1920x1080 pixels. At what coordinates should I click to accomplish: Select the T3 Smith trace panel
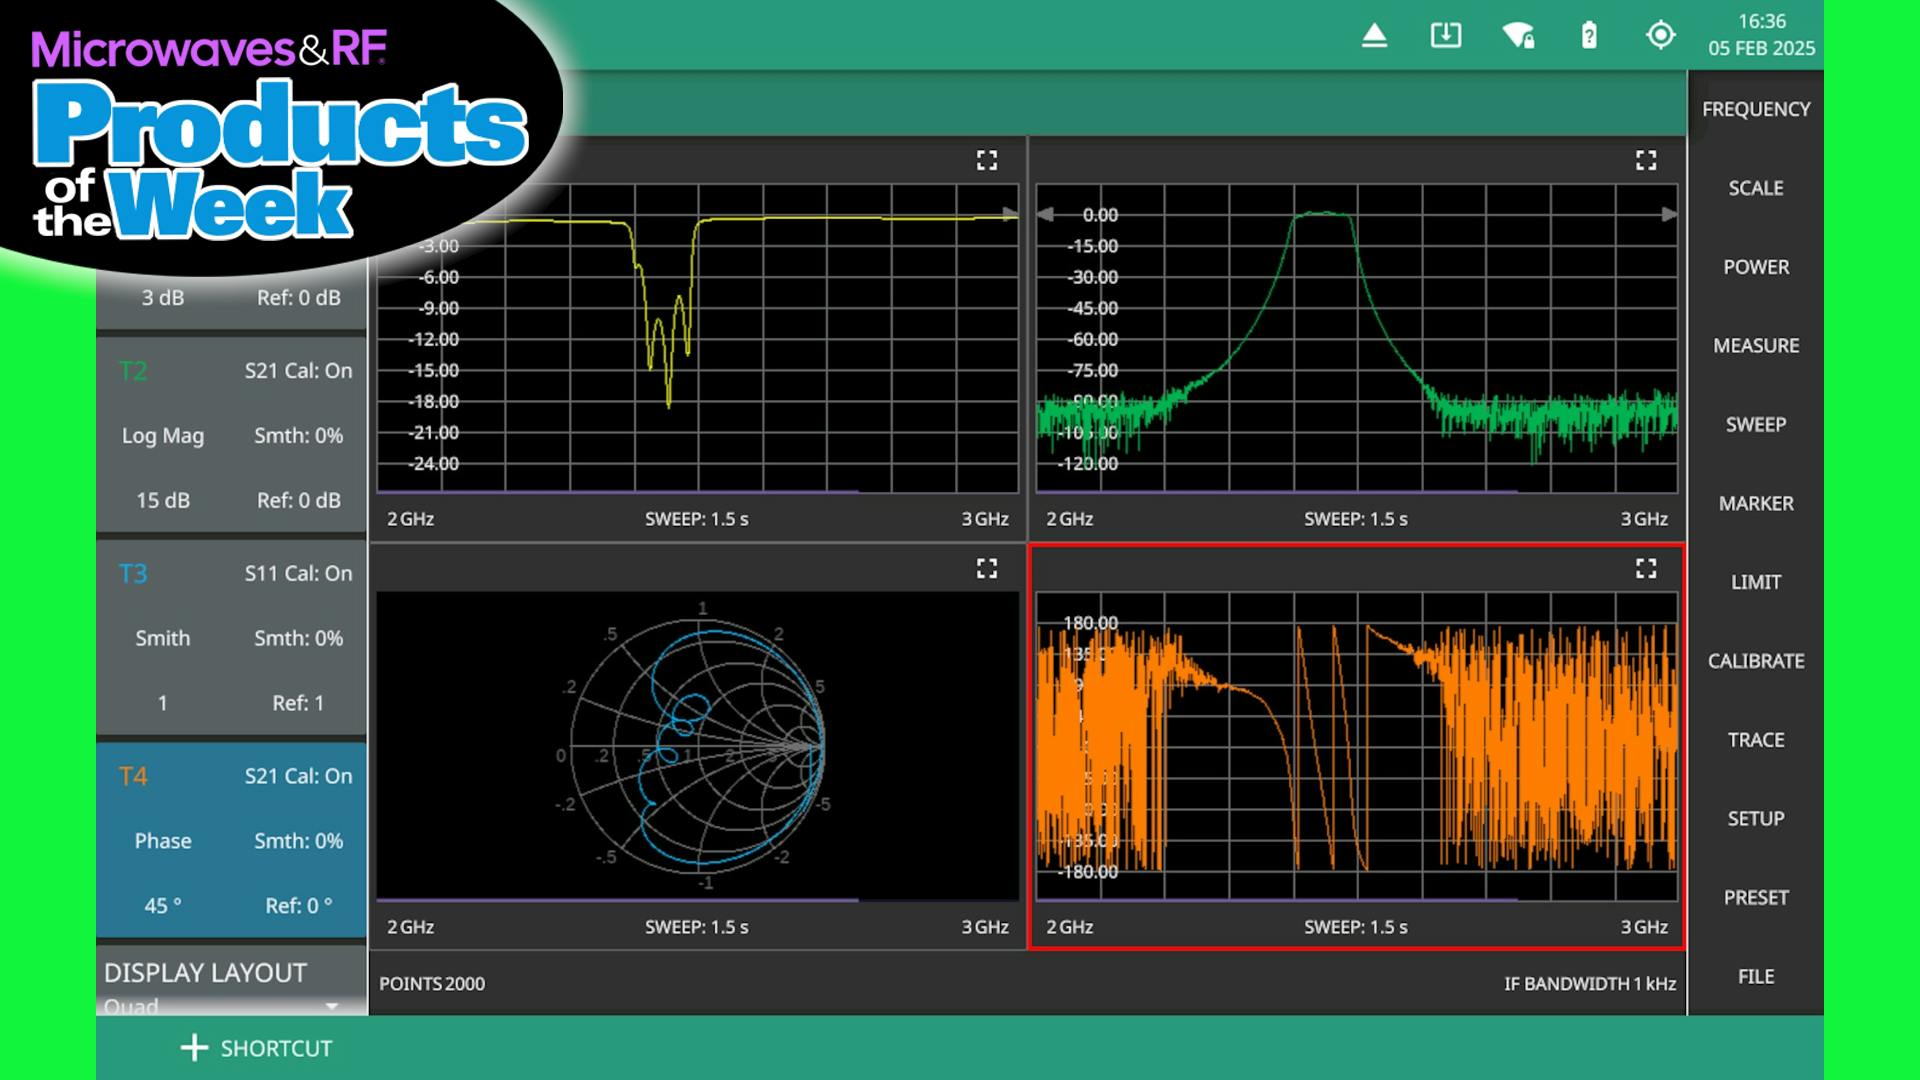pos(230,638)
